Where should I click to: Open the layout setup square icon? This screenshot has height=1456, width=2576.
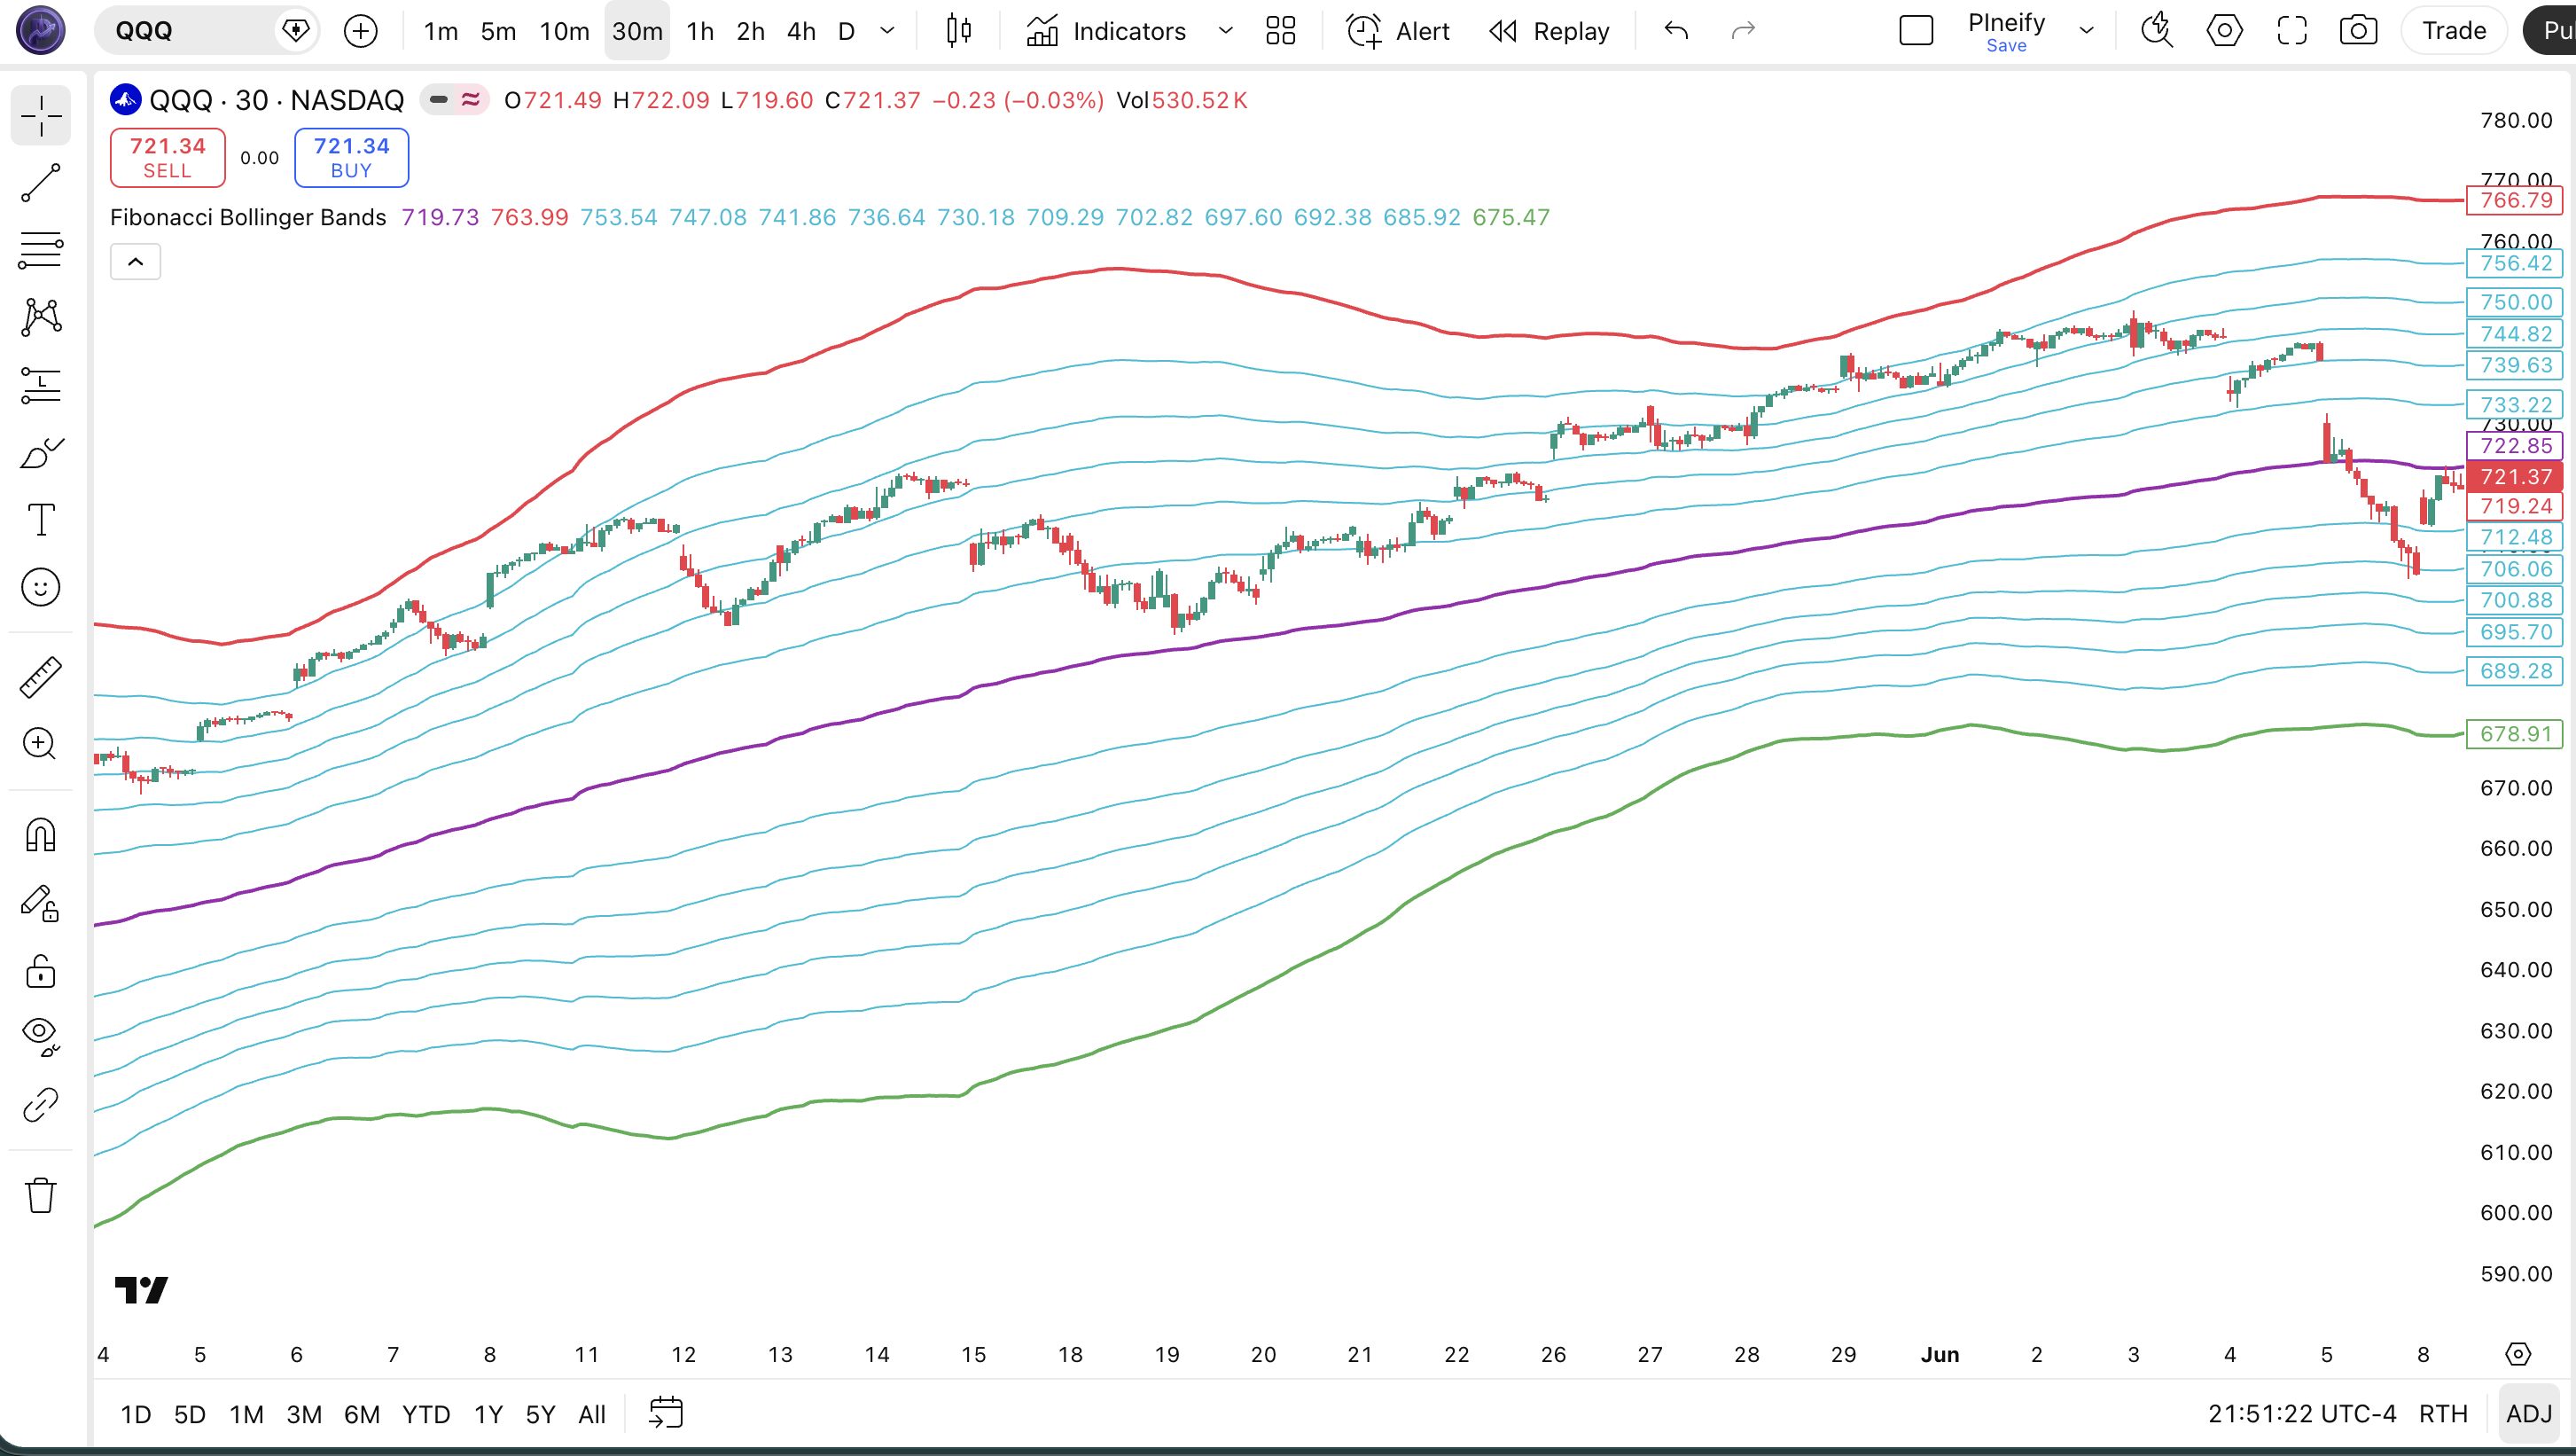1916,31
